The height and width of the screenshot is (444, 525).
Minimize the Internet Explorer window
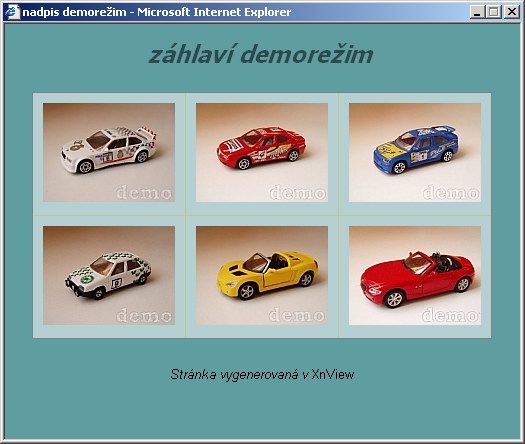pyautogui.click(x=477, y=12)
